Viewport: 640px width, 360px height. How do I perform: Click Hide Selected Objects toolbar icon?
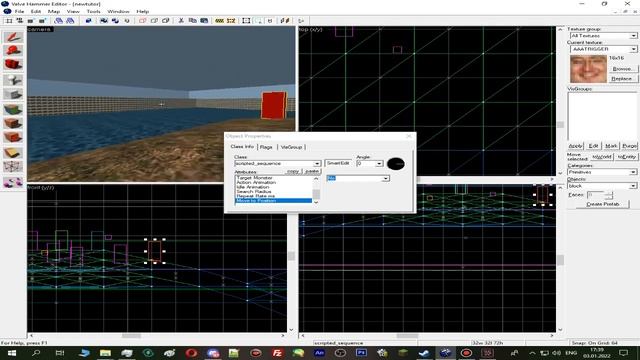(x=142, y=21)
